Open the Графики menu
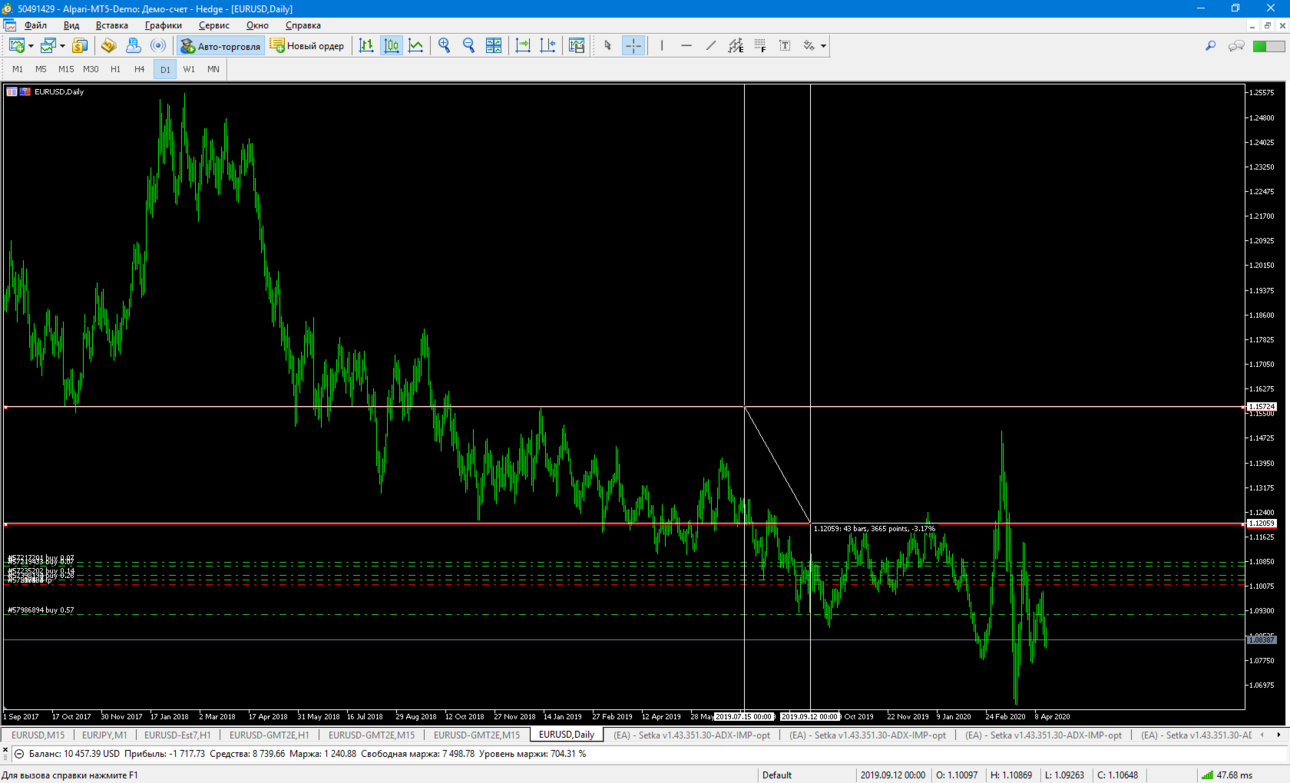Screen dimensions: 1290x783 (163, 25)
